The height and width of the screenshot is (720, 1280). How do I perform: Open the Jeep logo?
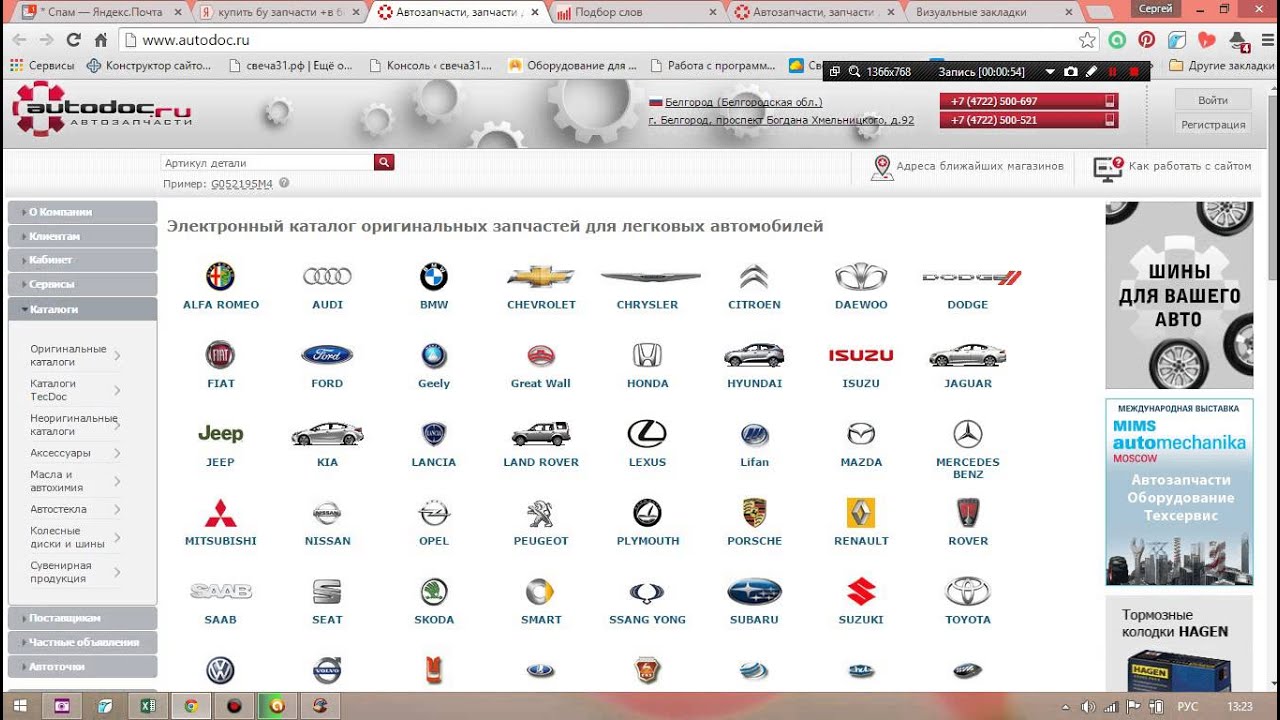coord(220,433)
